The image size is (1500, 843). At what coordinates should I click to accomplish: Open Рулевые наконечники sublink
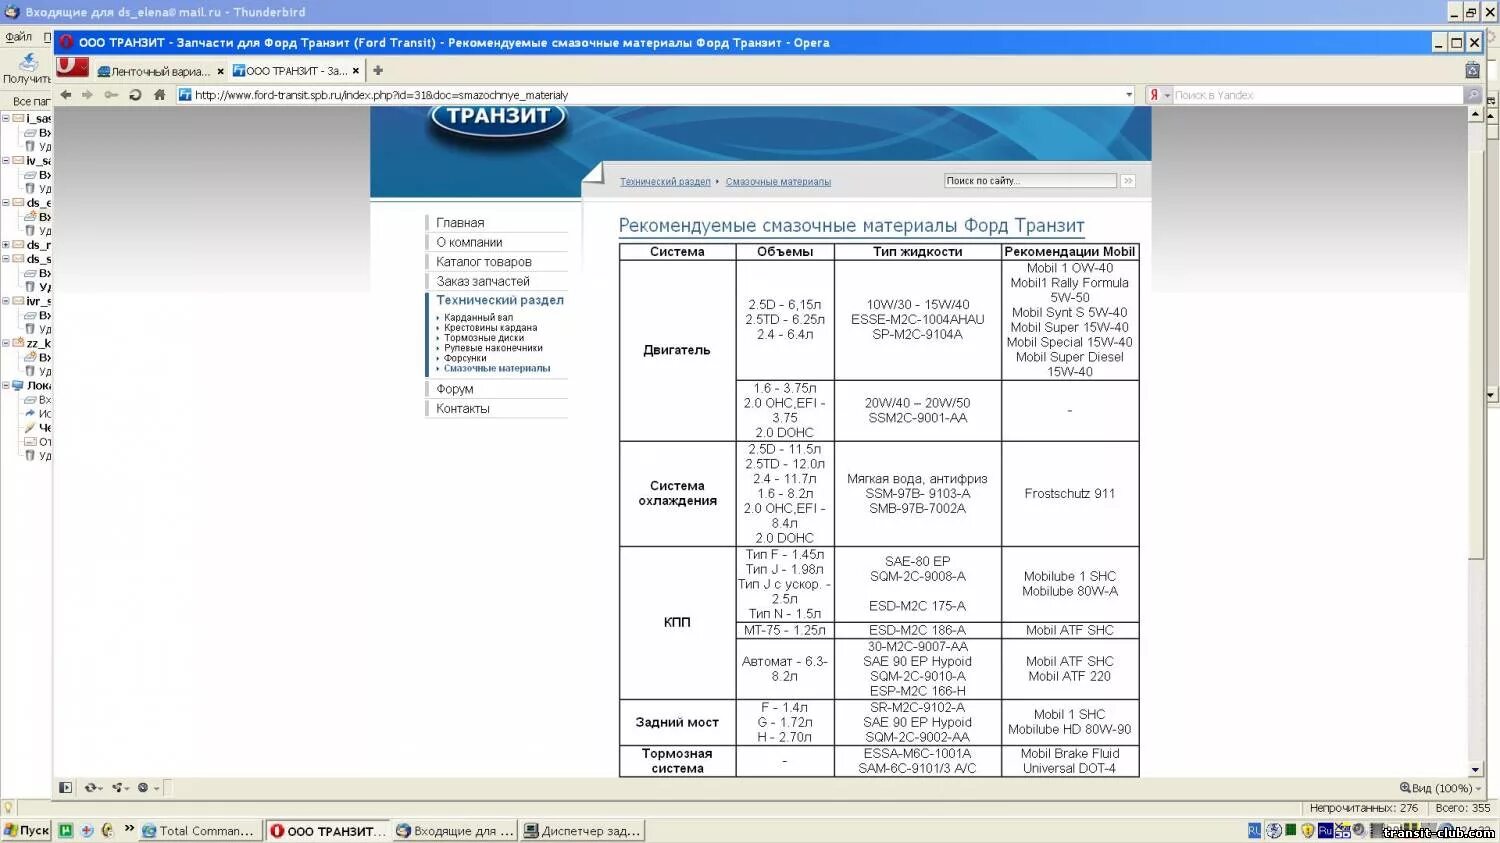493,348
